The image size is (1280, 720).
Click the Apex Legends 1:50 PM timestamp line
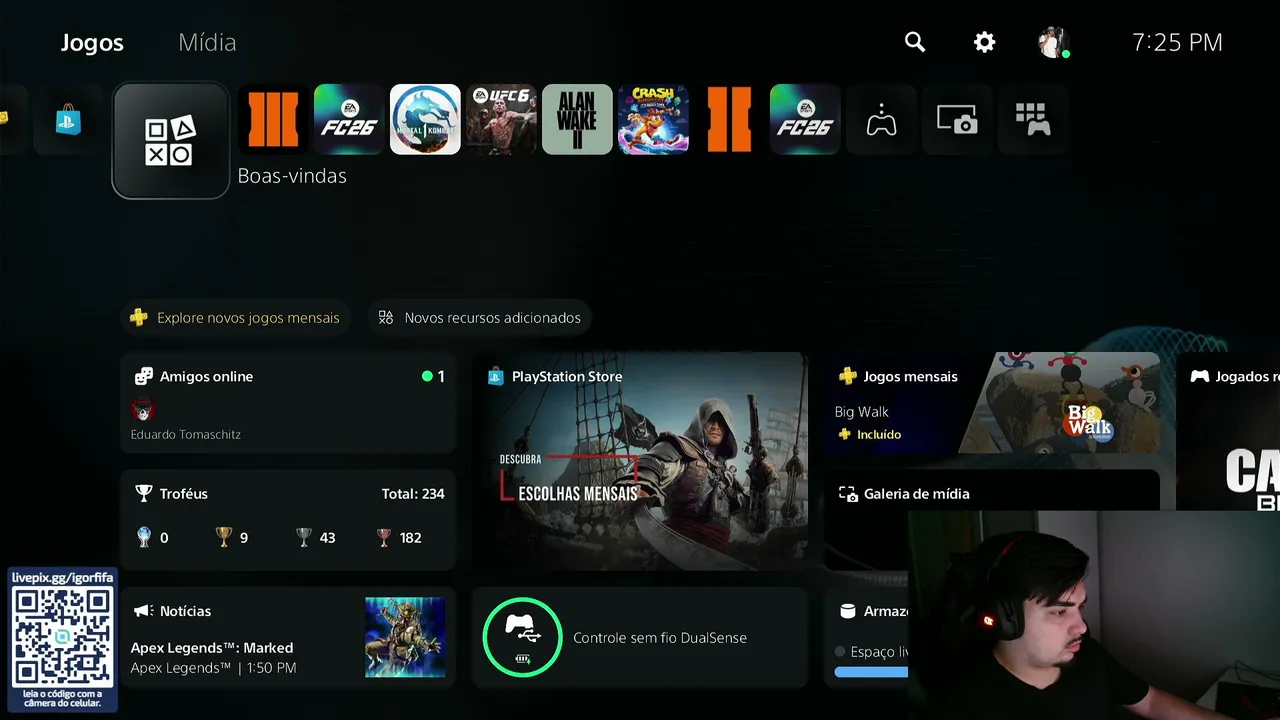coord(213,668)
